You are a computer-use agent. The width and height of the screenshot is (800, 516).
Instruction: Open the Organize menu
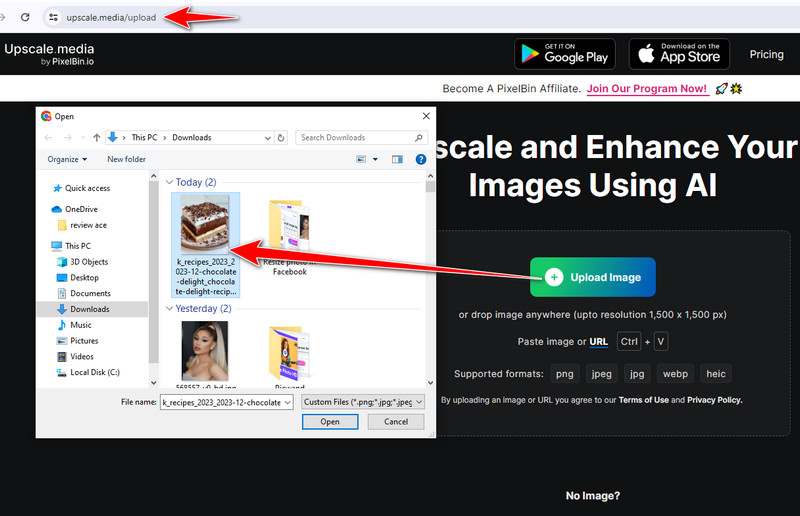click(x=67, y=159)
